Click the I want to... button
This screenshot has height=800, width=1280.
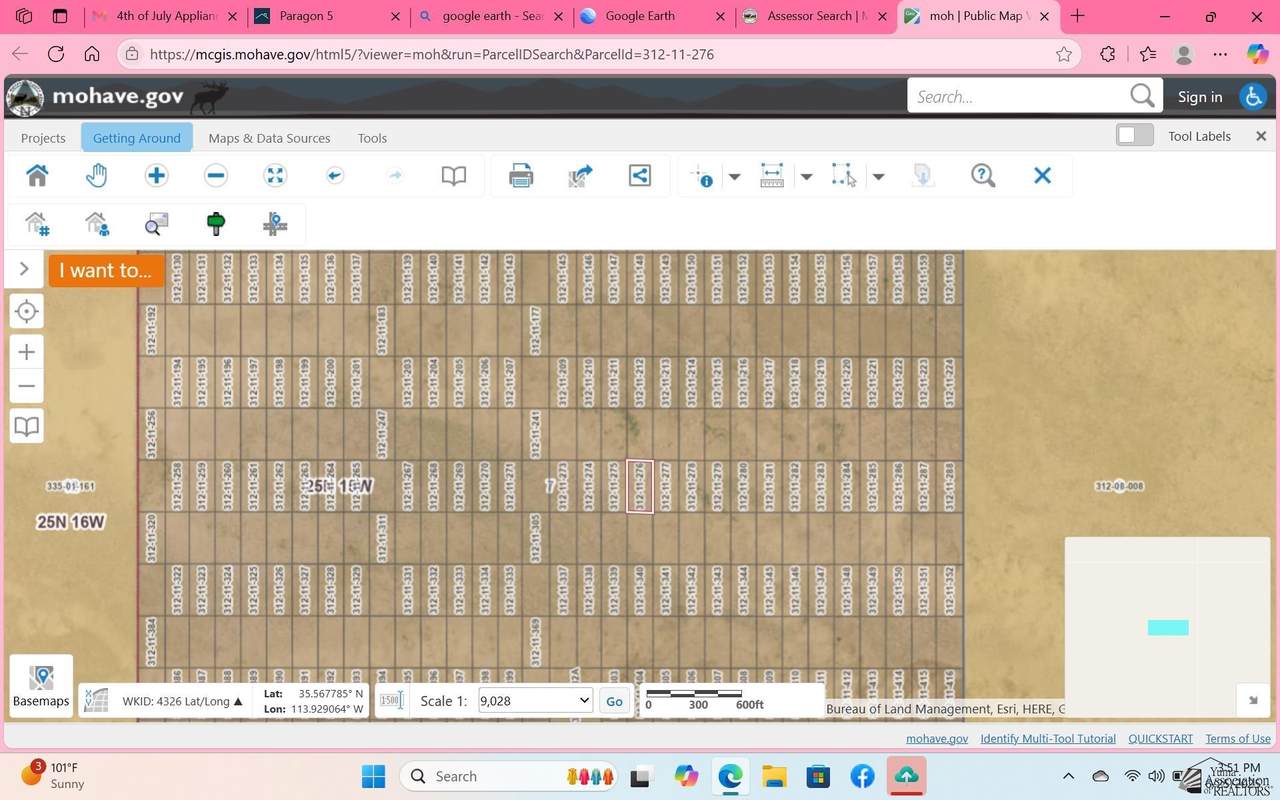[106, 270]
